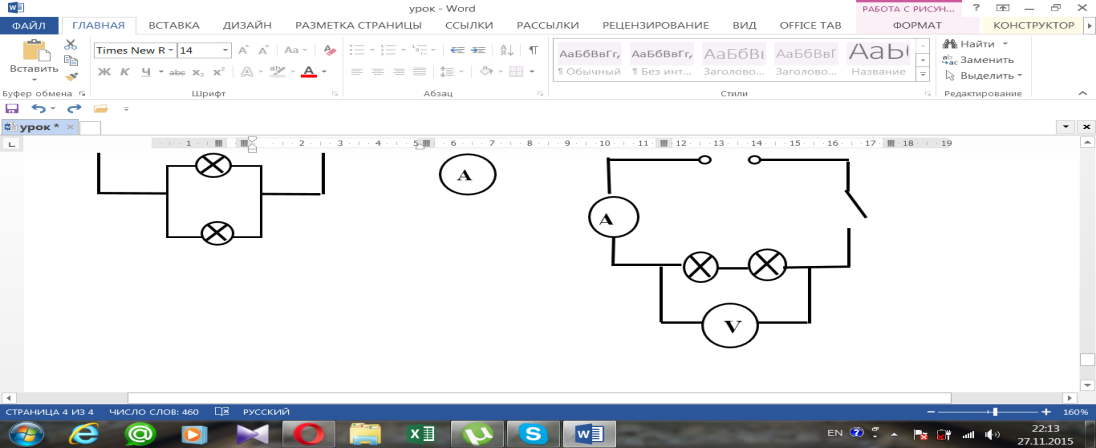Apply the Название style
The image size is (1096, 448).
point(877,60)
